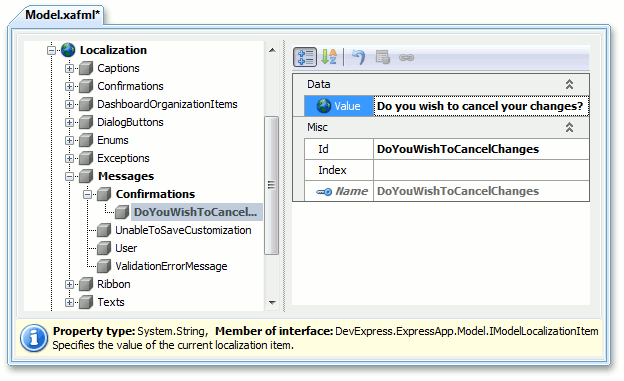Expand the Enums node
Image resolution: width=624 pixels, height=381 pixels.
[x=69, y=141]
